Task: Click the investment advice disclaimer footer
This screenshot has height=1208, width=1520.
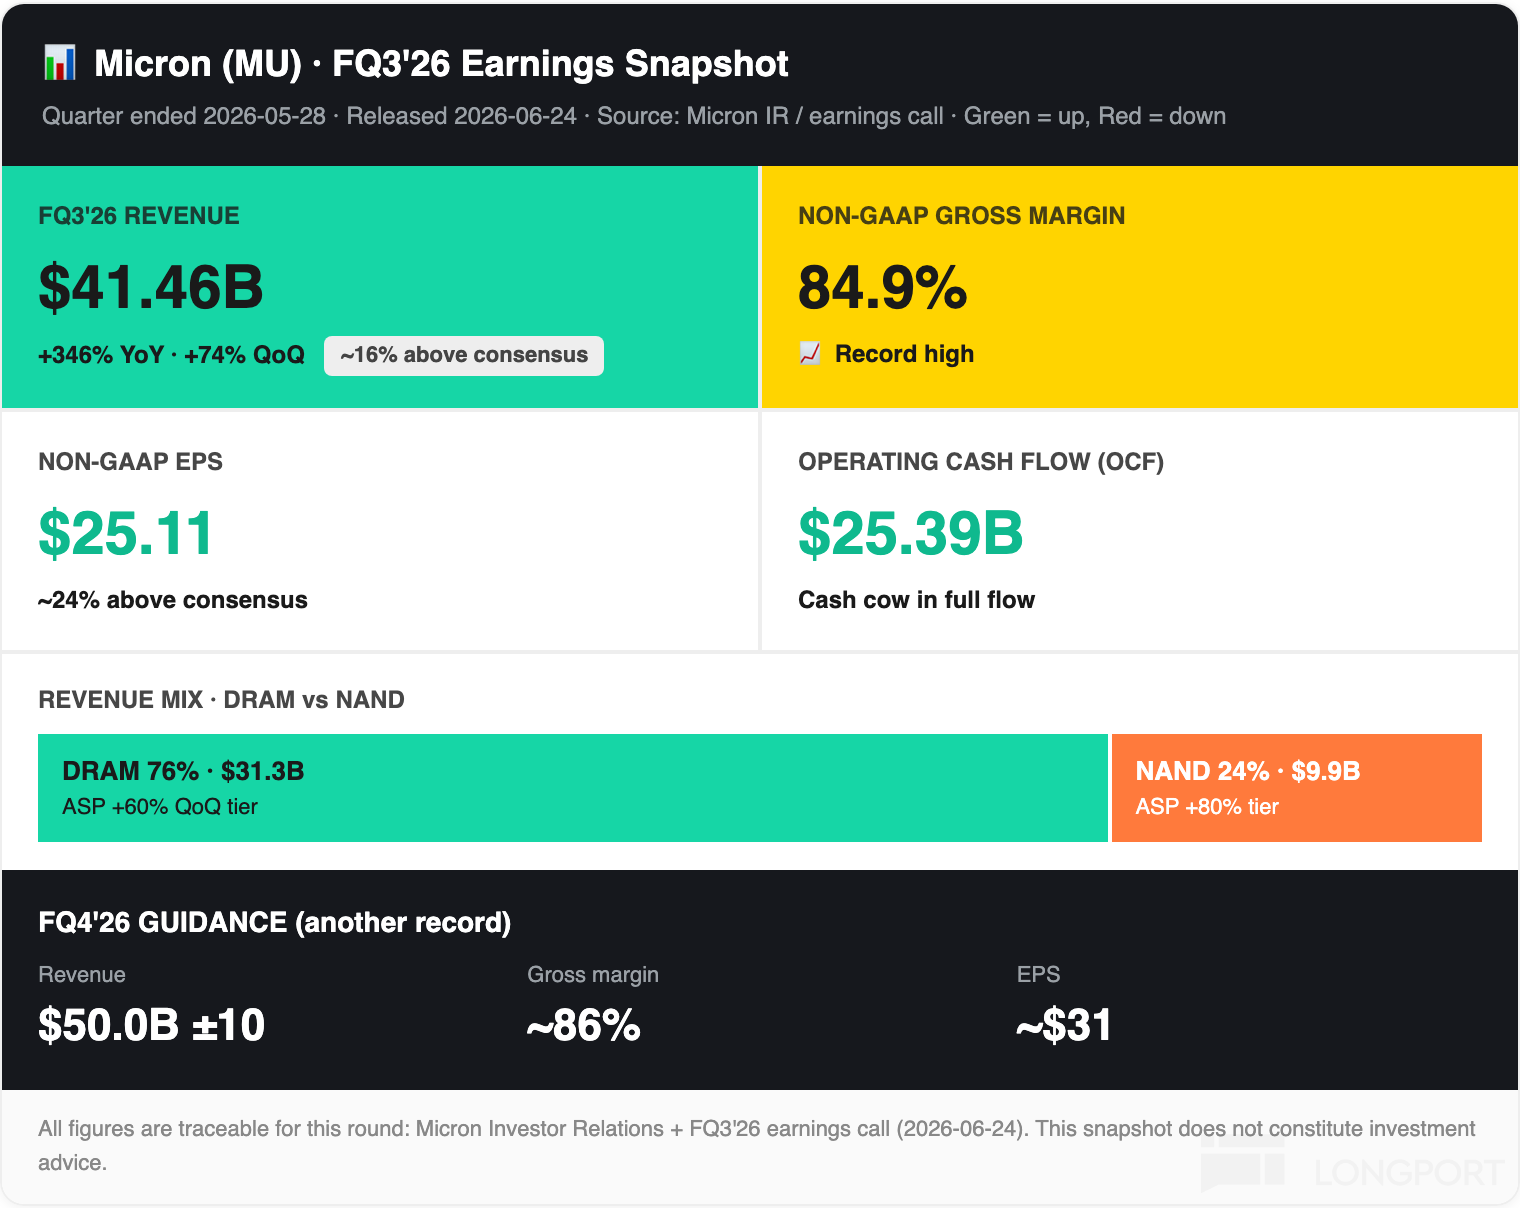Action: click(757, 1146)
